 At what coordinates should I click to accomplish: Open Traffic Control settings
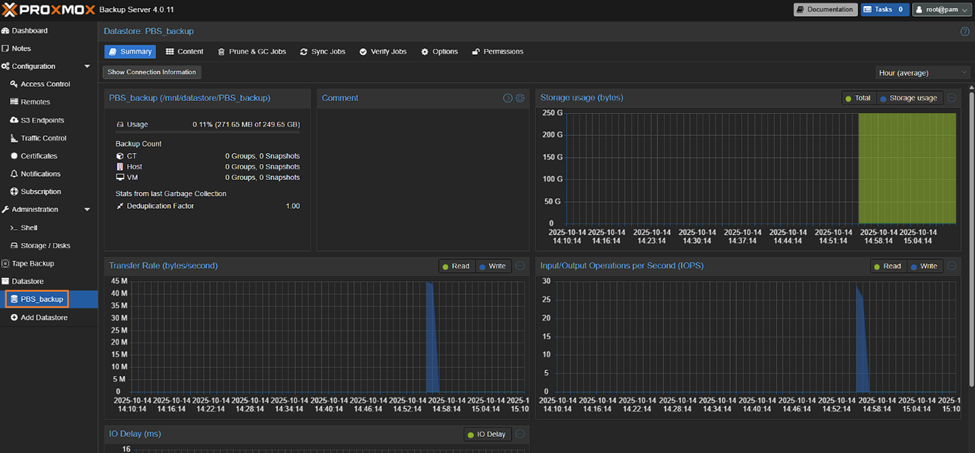coord(43,138)
